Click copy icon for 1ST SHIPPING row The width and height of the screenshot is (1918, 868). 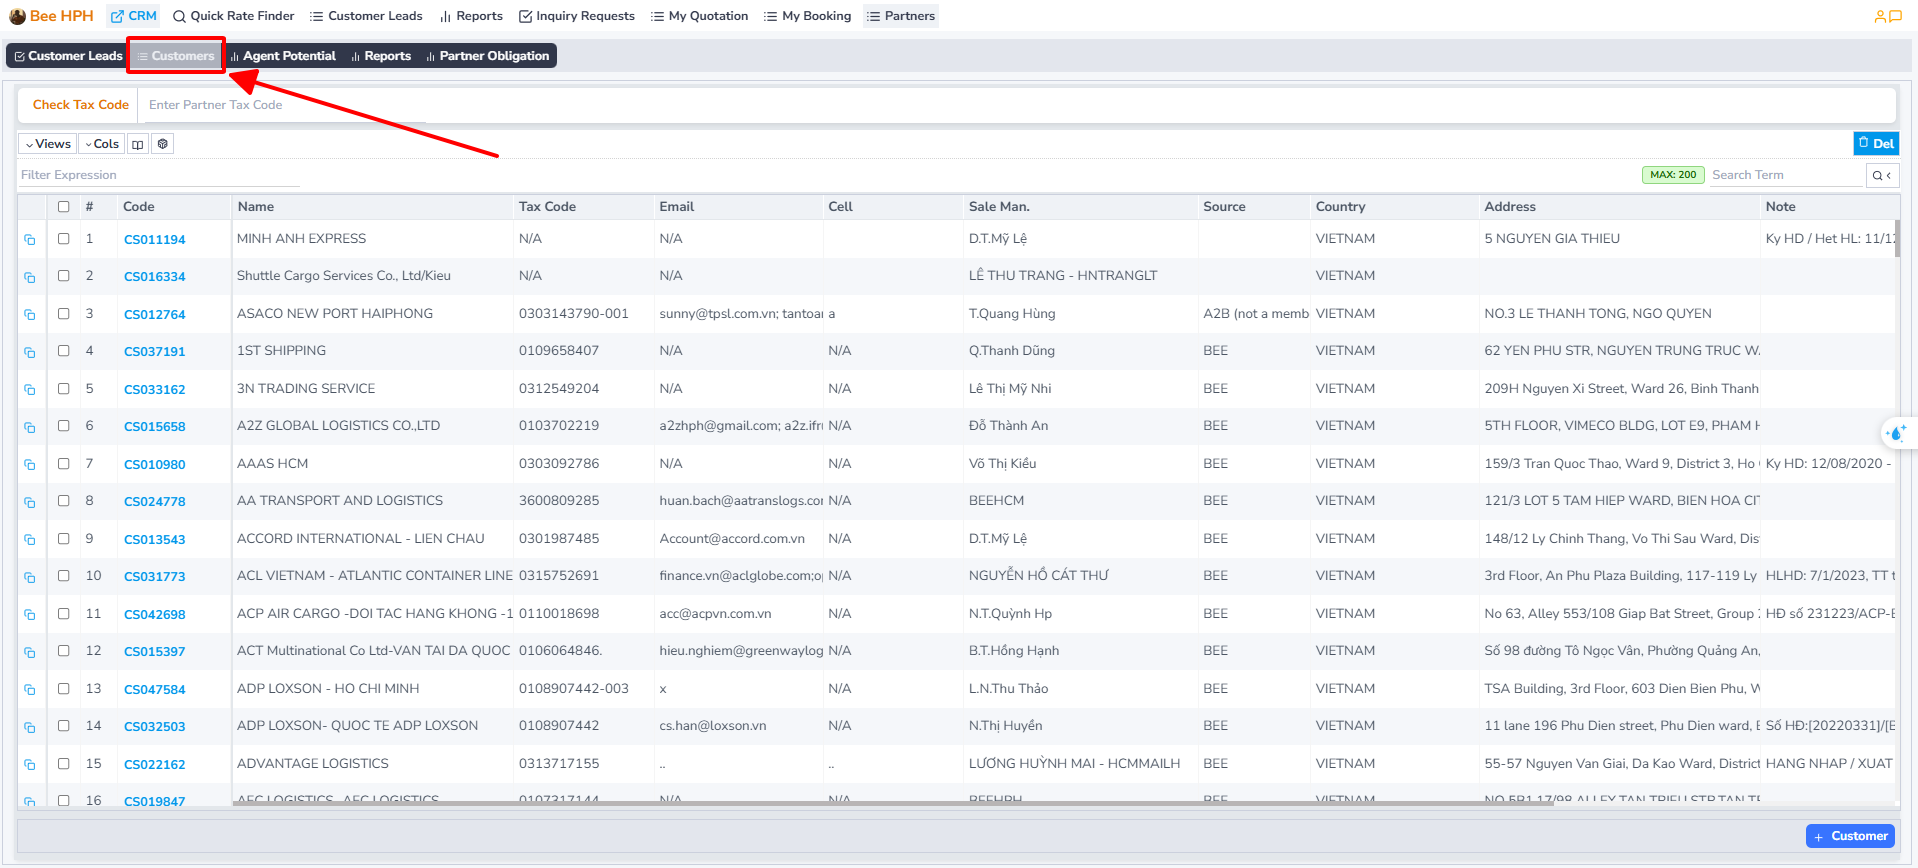[30, 352]
